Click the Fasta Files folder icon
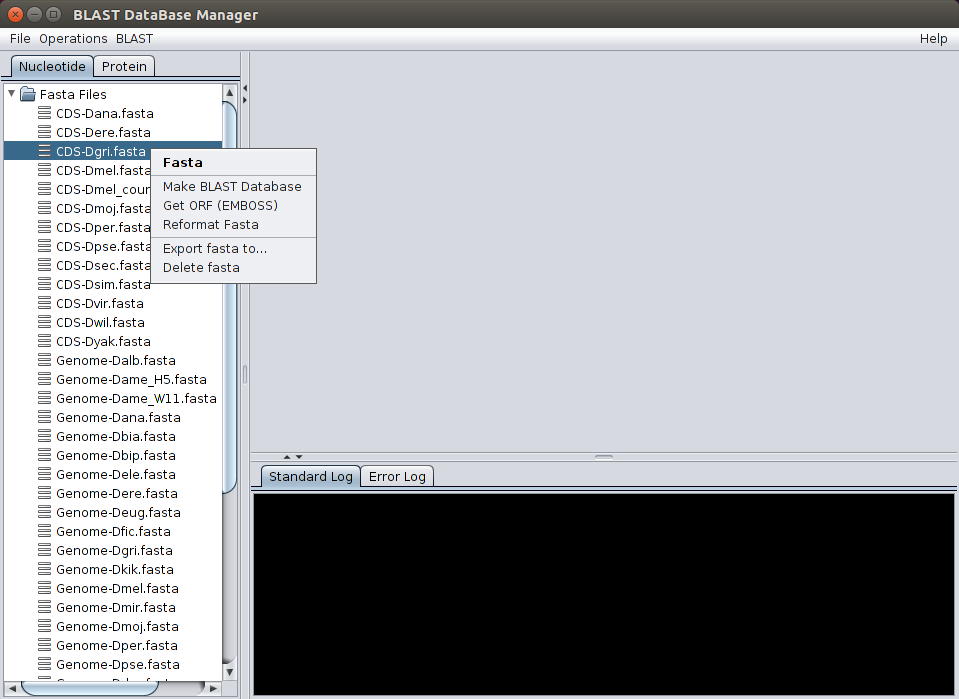Screen dimensions: 959x699 [x=28, y=94]
